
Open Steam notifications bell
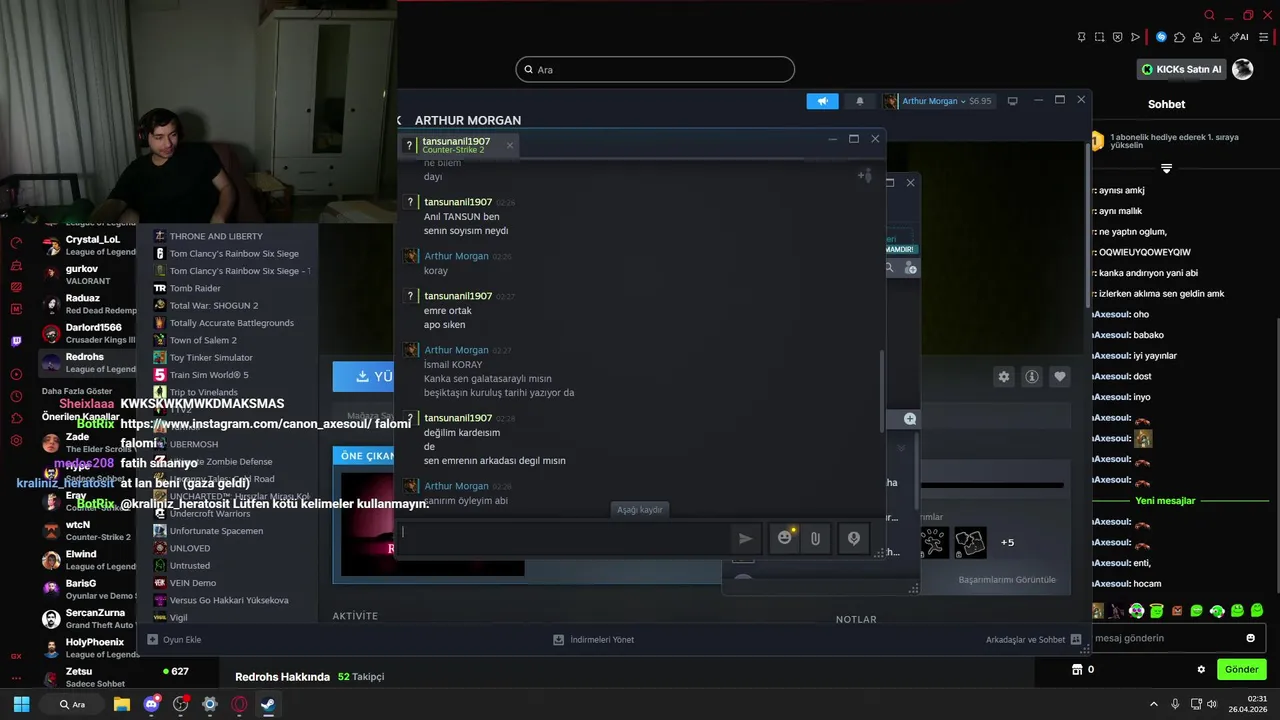click(859, 101)
